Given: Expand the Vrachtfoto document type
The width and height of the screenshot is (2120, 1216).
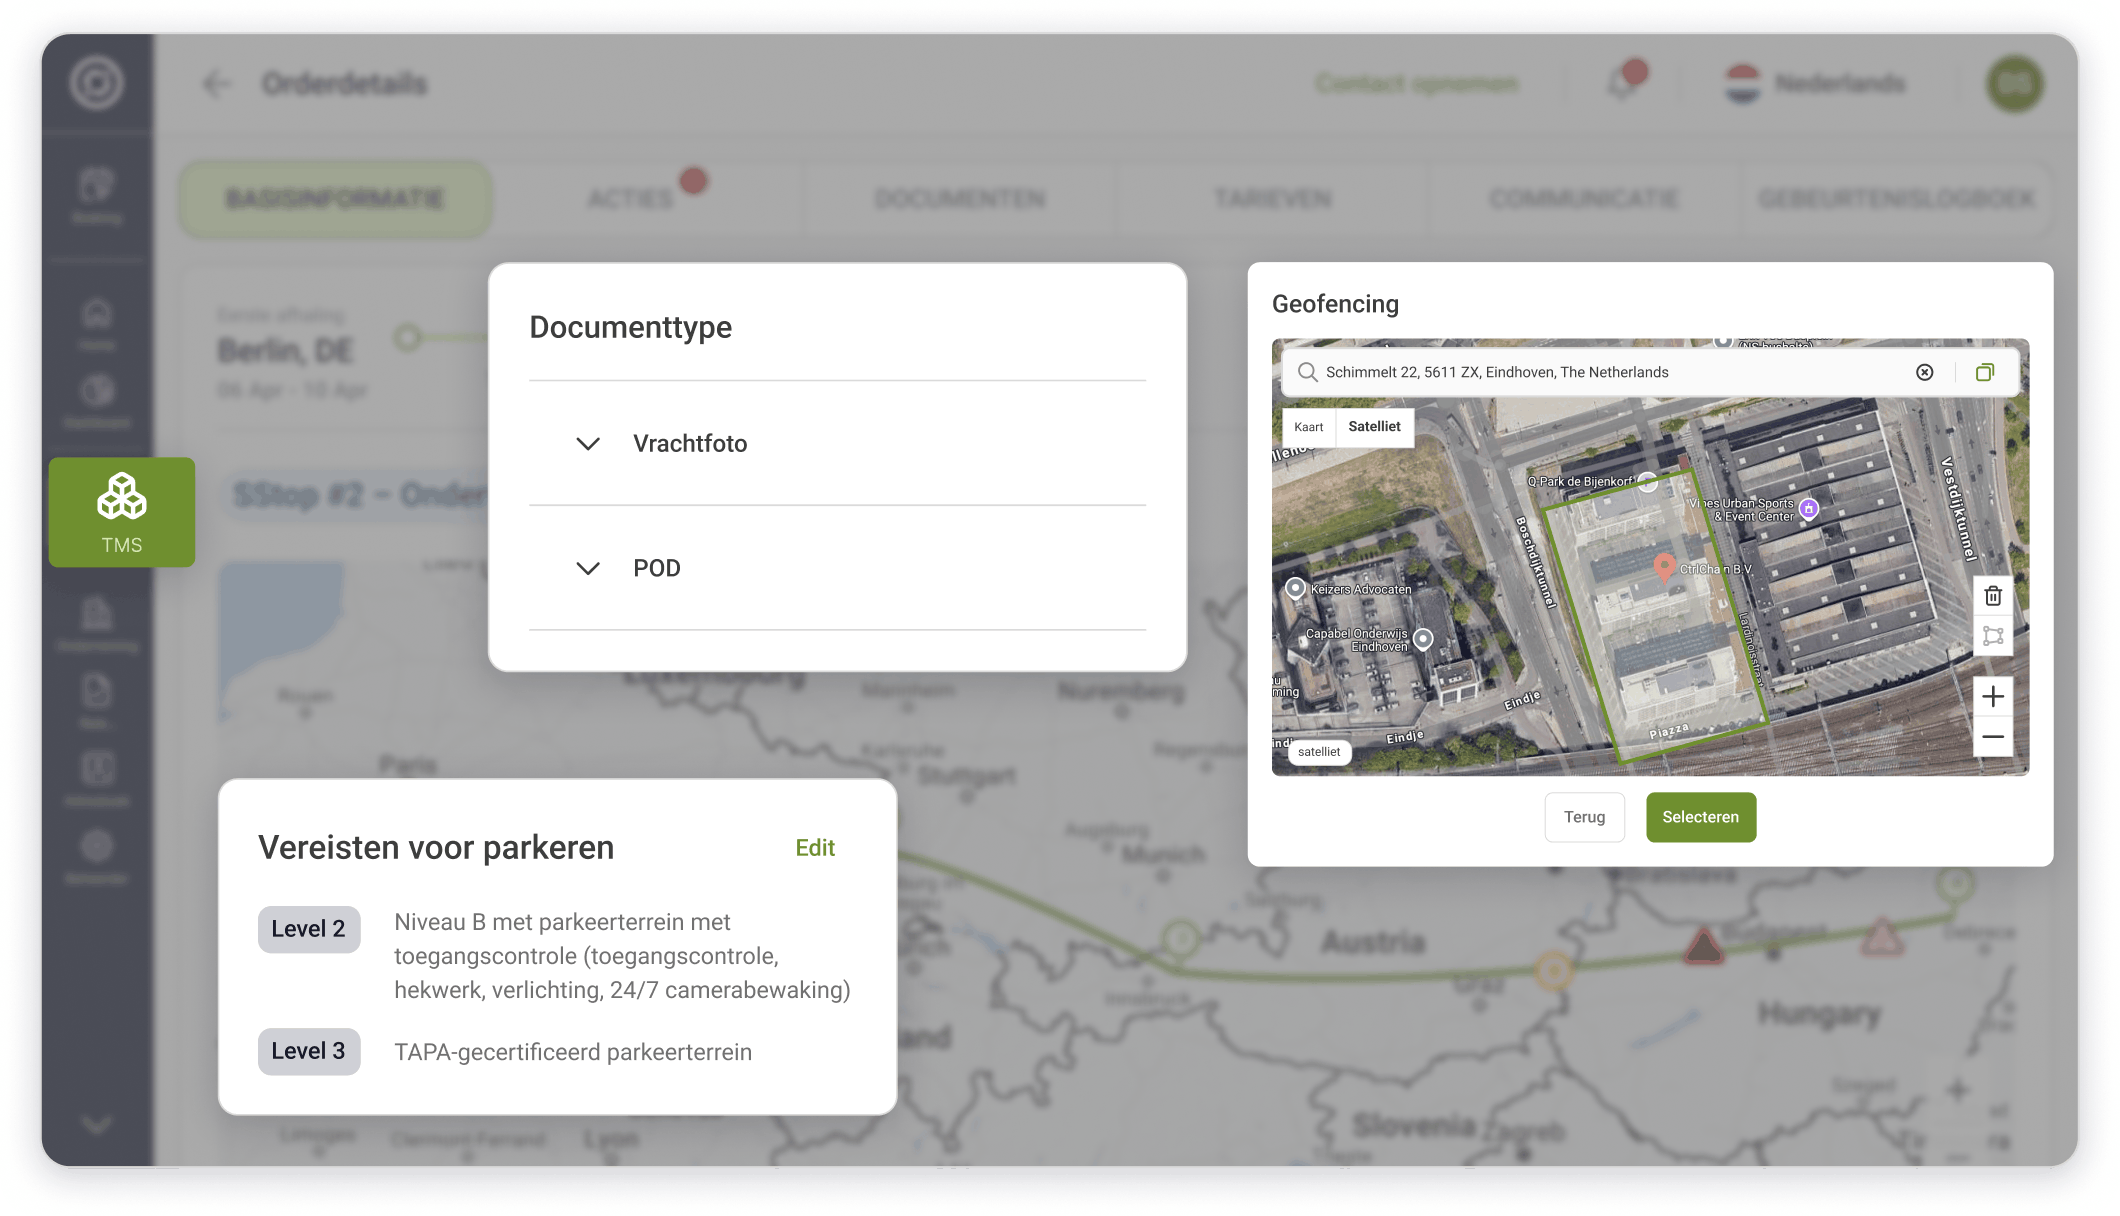Looking at the screenshot, I should pyautogui.click(x=588, y=443).
